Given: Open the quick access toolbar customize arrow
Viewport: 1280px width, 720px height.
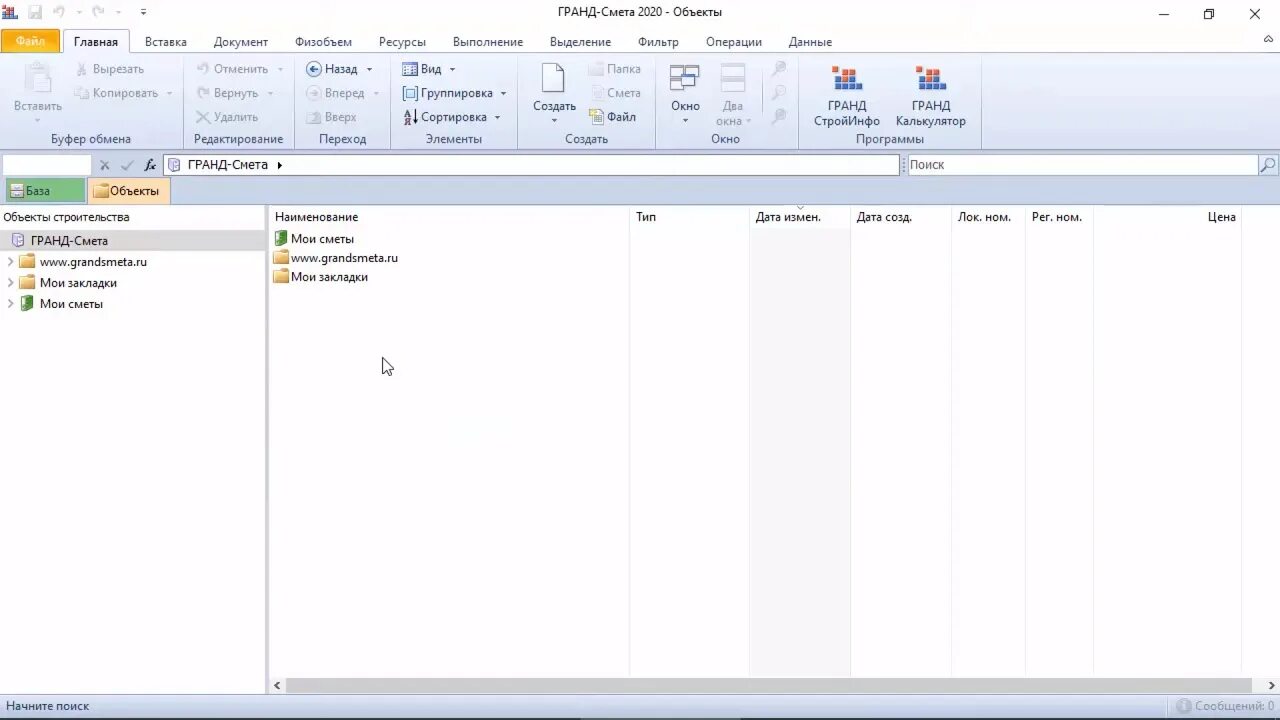Looking at the screenshot, I should (x=143, y=12).
